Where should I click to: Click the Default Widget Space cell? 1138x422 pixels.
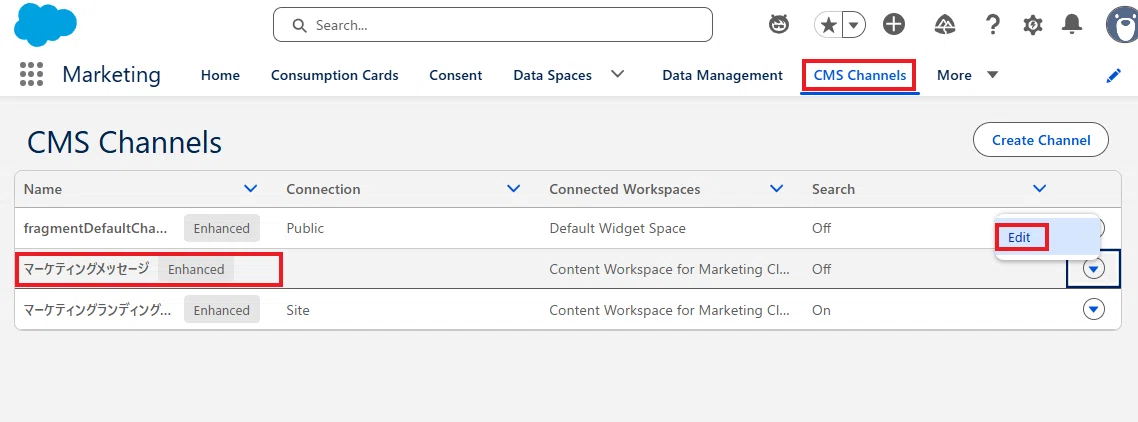click(x=617, y=228)
